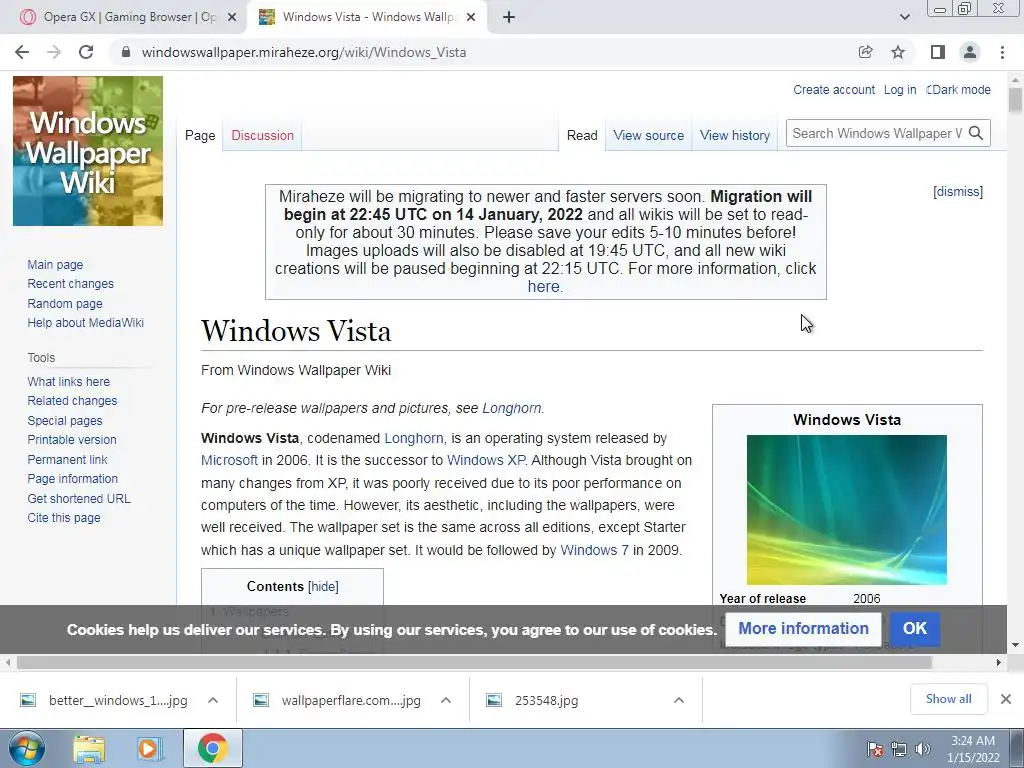Reload the Windows Vista wiki page
Viewport: 1024px width, 768px height.
(x=86, y=52)
